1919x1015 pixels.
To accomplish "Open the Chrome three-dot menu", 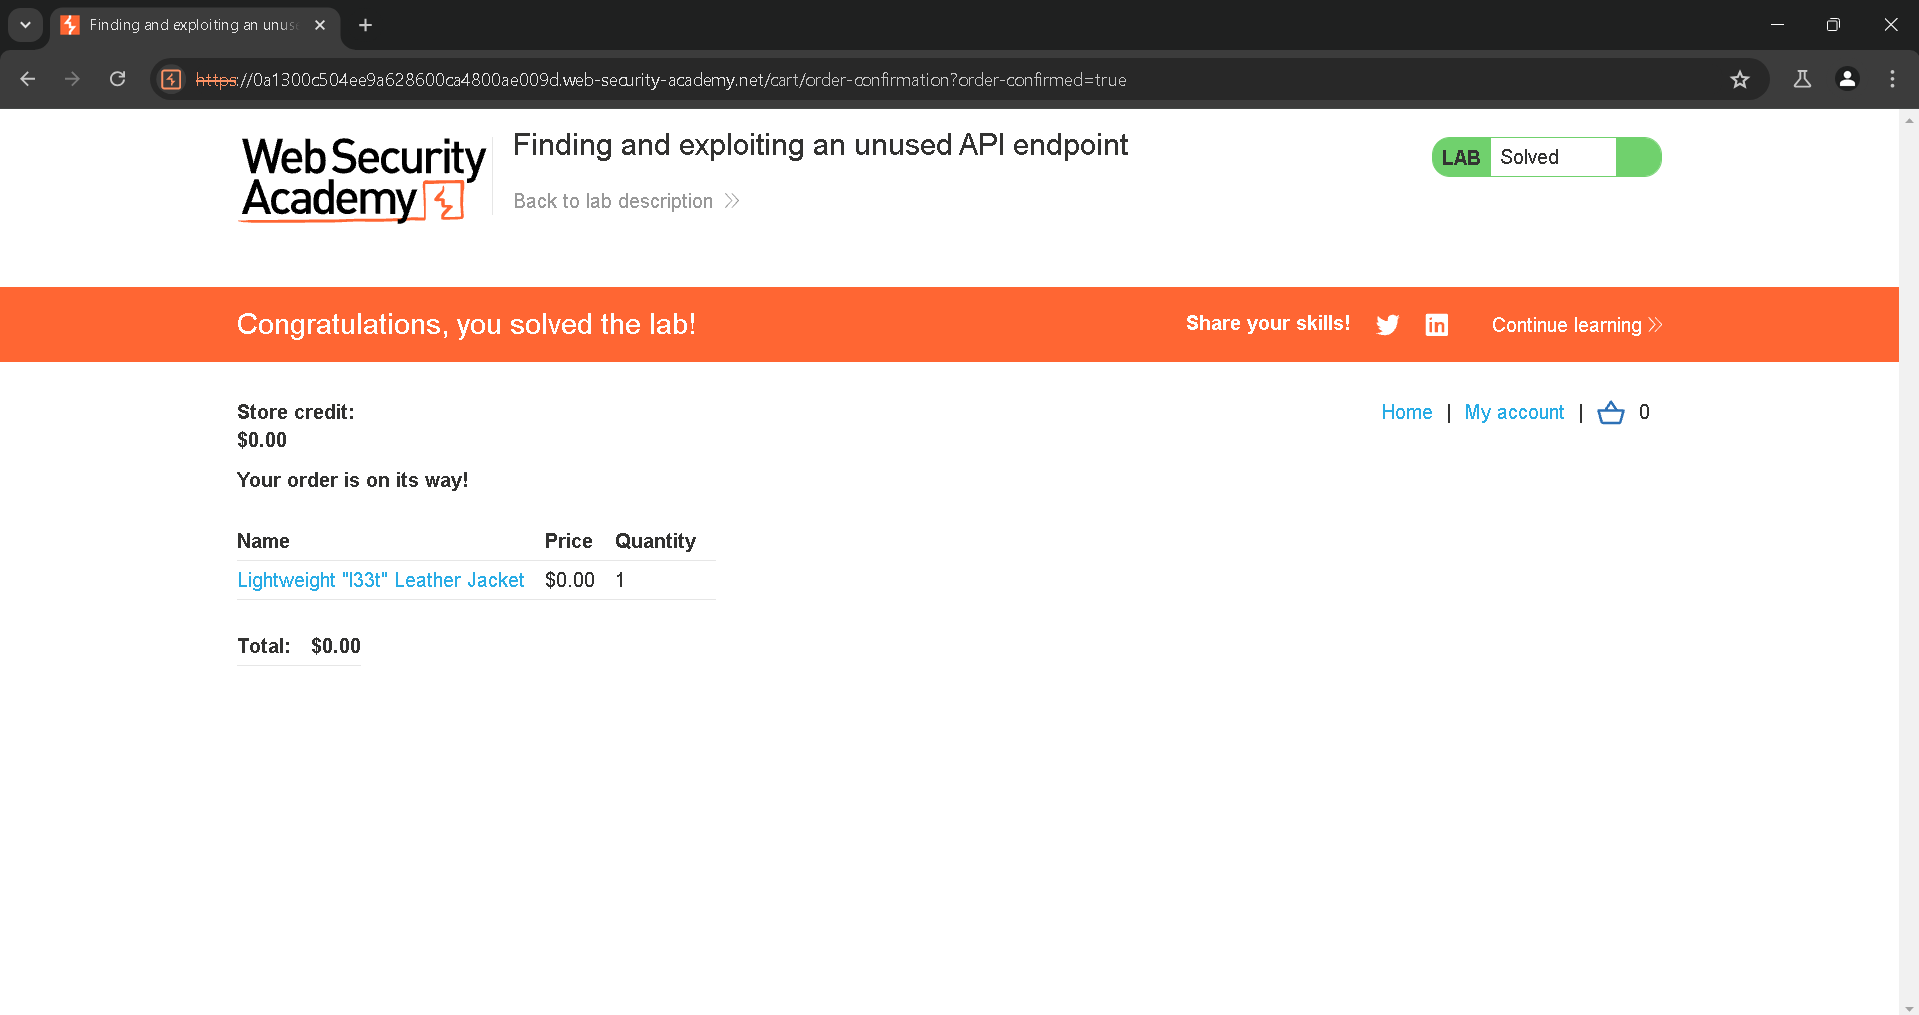I will tap(1892, 80).
